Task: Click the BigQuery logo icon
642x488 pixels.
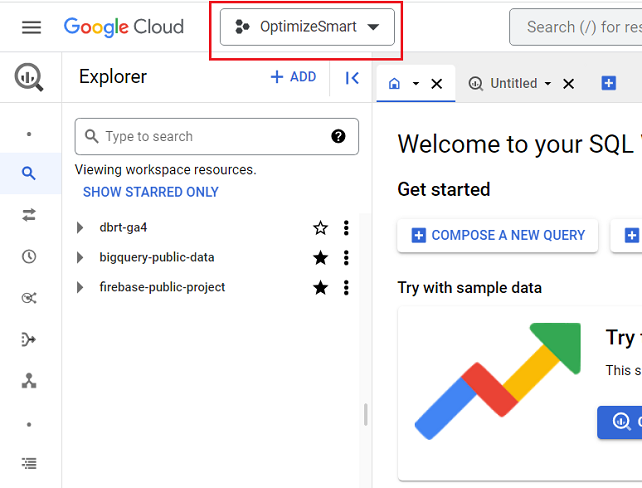Action: (x=29, y=78)
